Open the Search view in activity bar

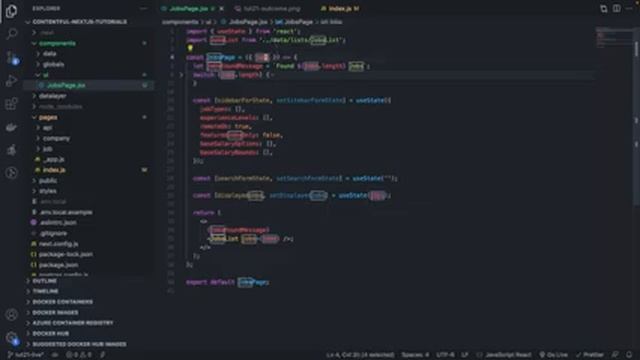11,34
